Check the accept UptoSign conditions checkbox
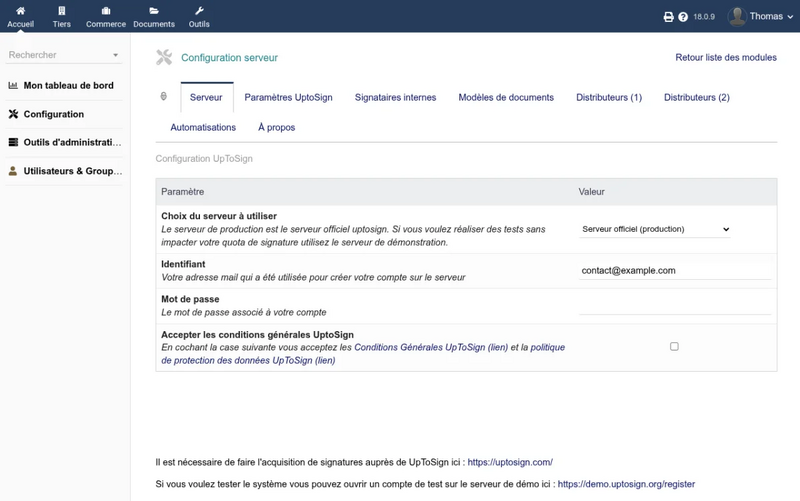 674,346
